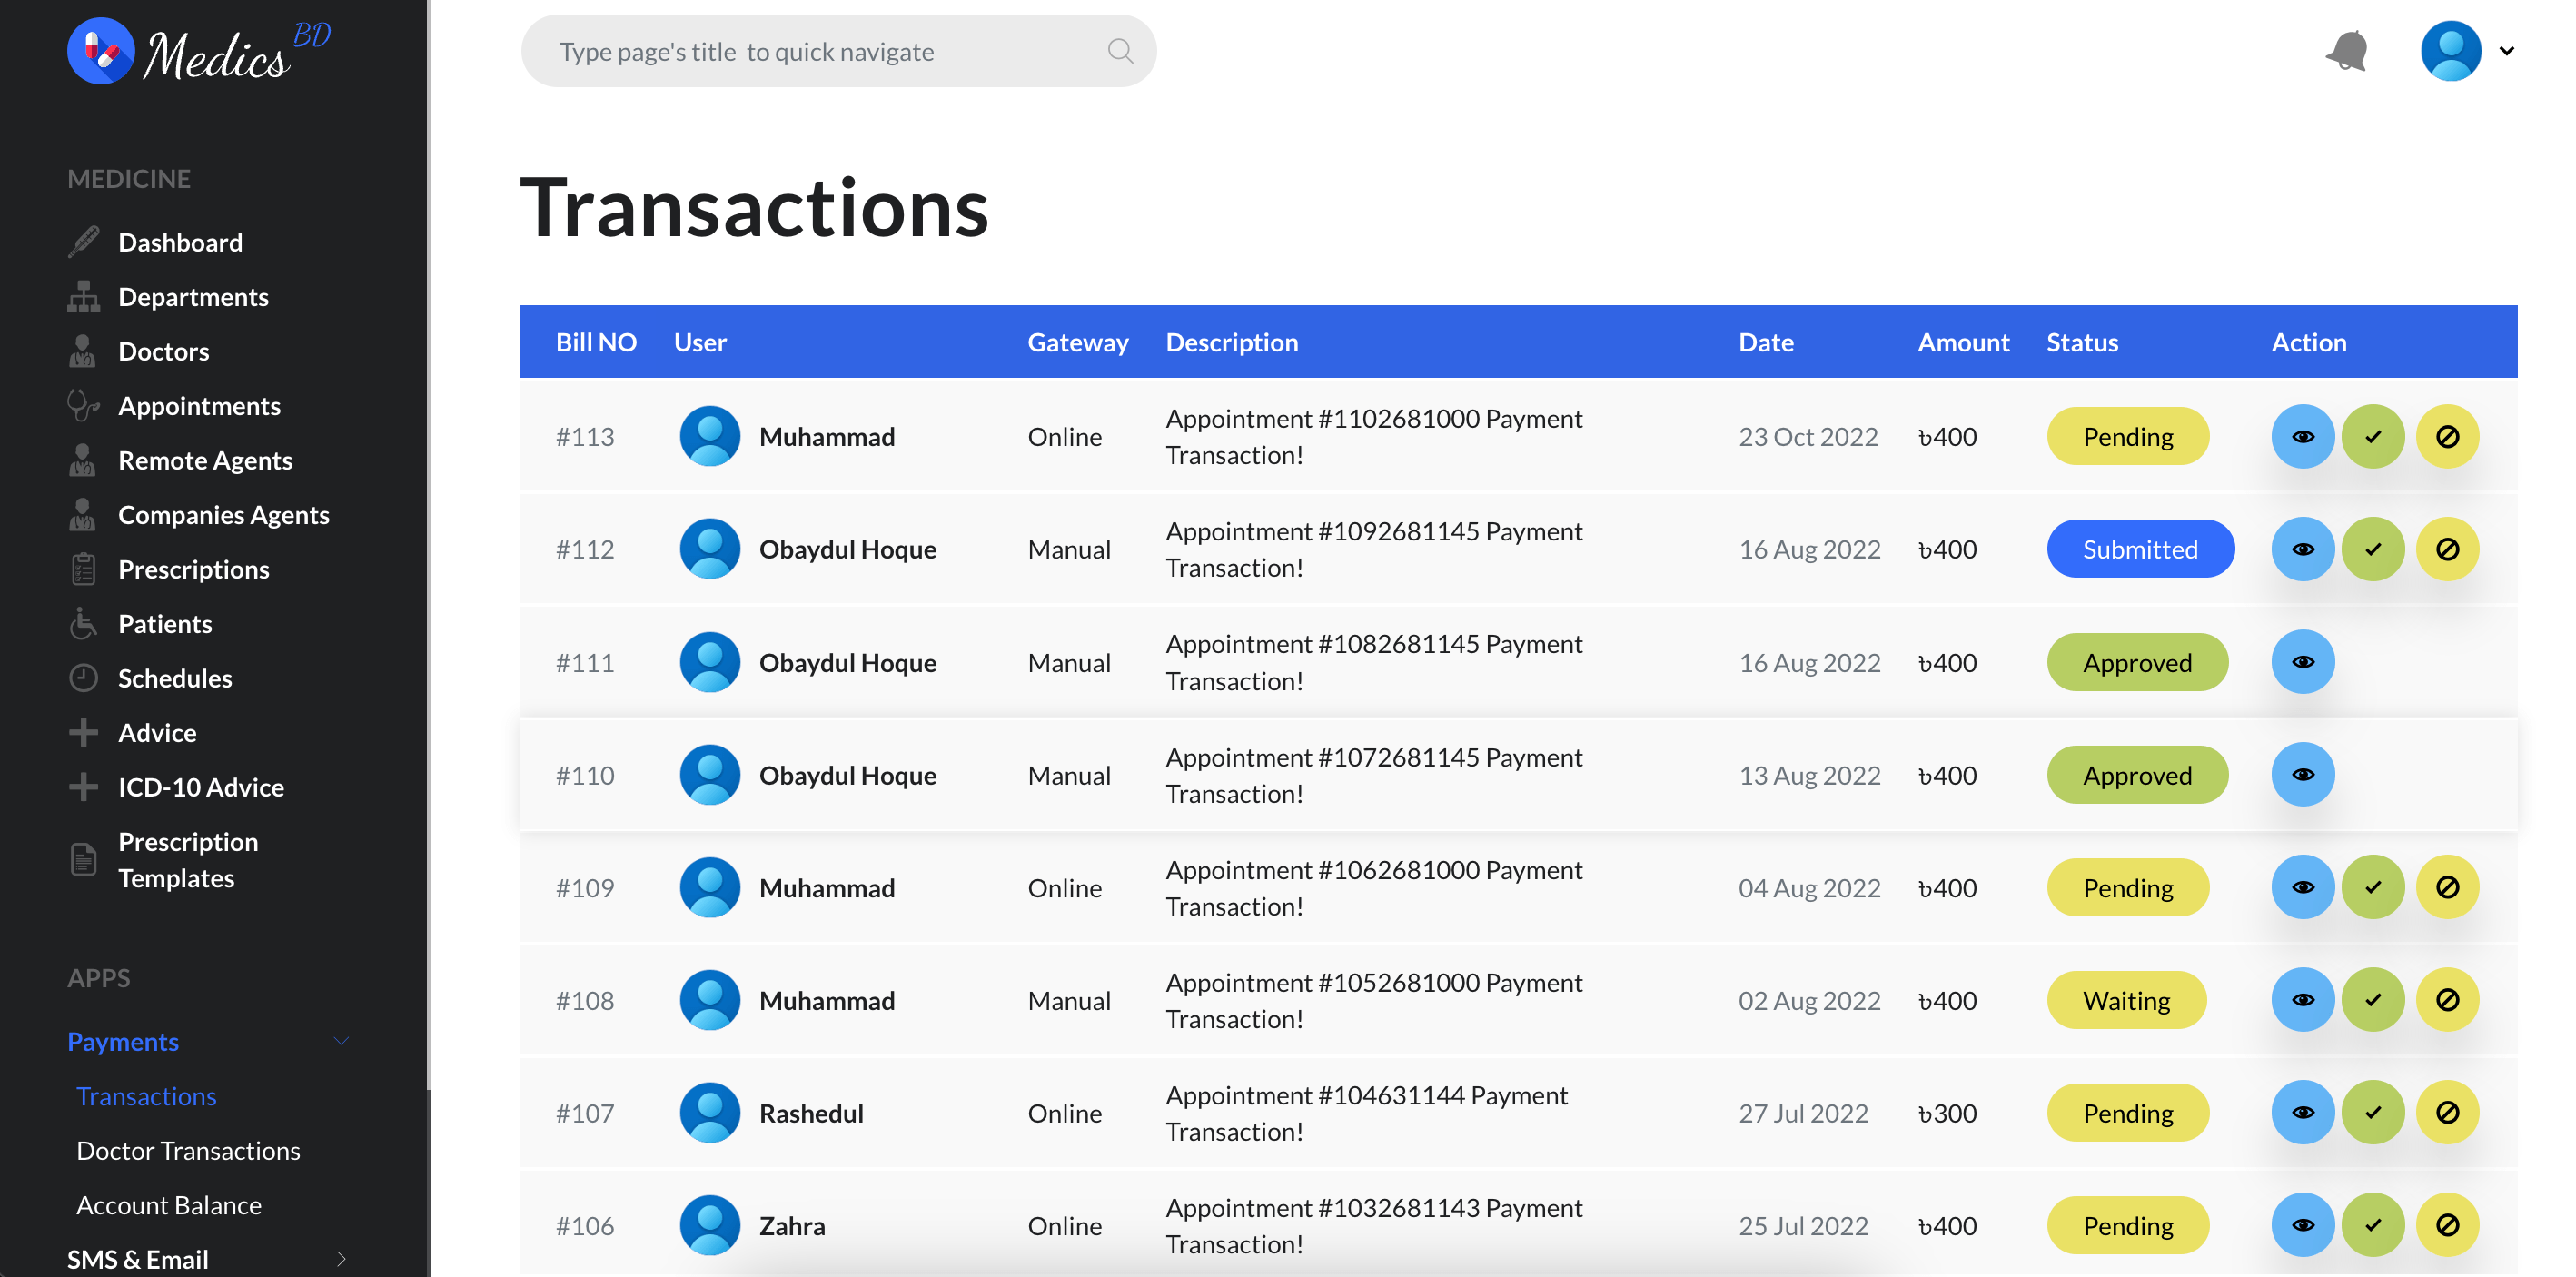Reject transaction #107
Viewport: 2576px width, 1277px height.
(2447, 1113)
